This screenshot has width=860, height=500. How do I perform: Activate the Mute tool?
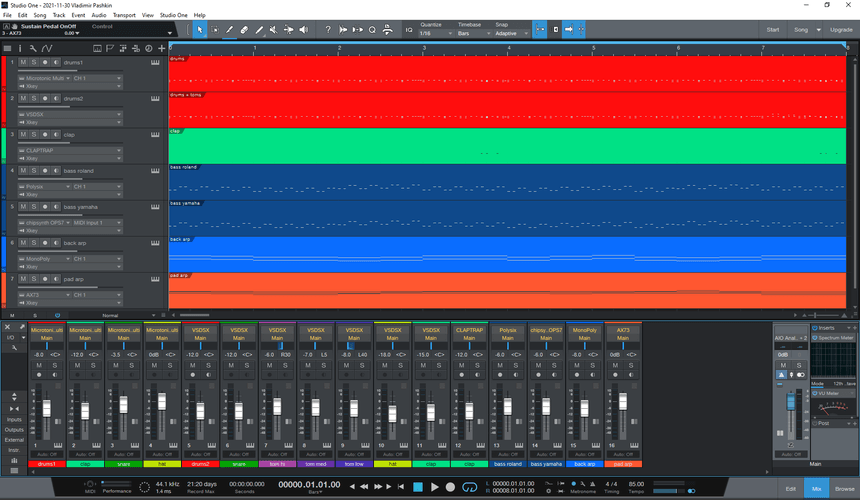click(274, 30)
